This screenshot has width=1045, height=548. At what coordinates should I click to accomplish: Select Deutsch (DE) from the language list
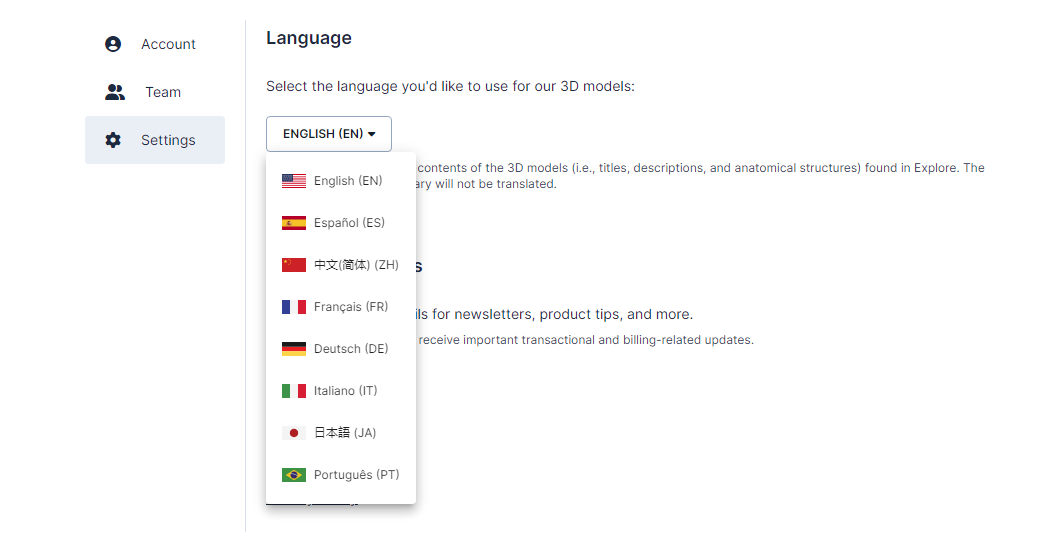(x=350, y=349)
